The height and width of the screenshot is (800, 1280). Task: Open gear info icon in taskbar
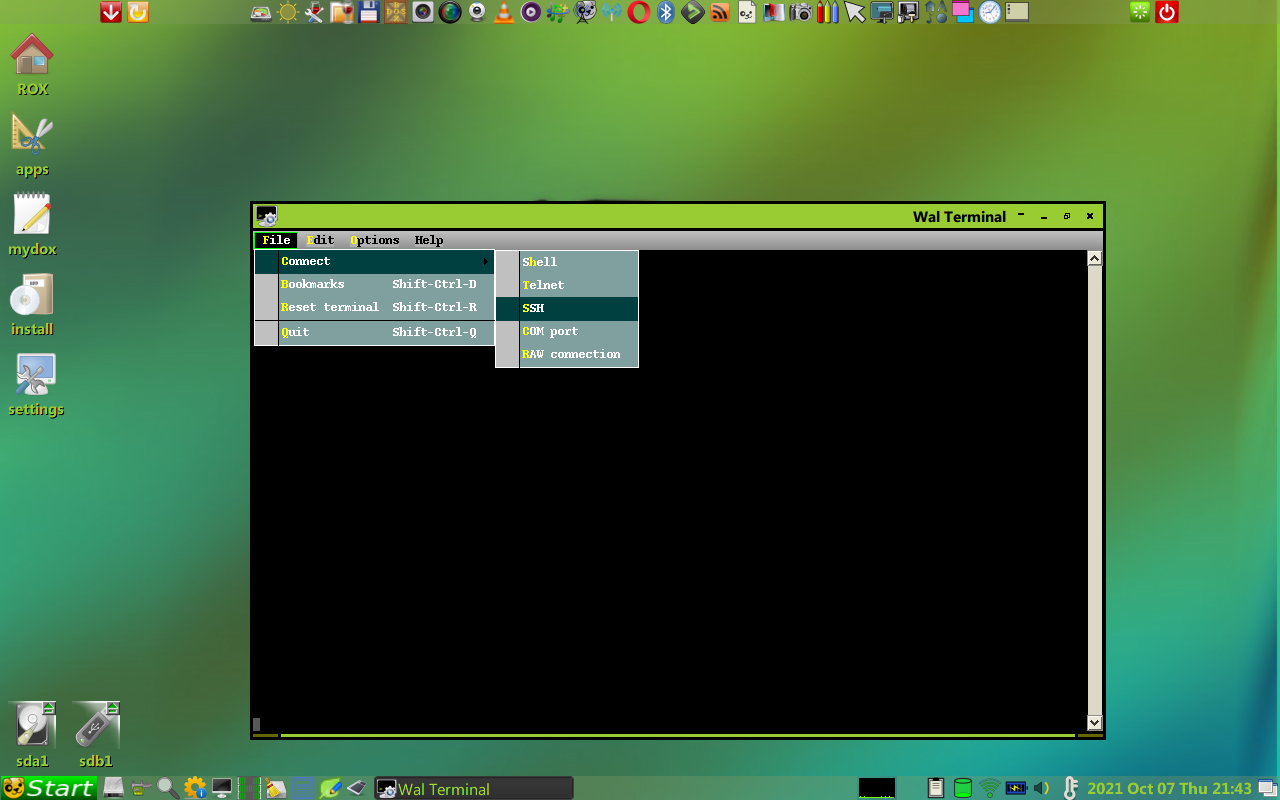coord(195,788)
